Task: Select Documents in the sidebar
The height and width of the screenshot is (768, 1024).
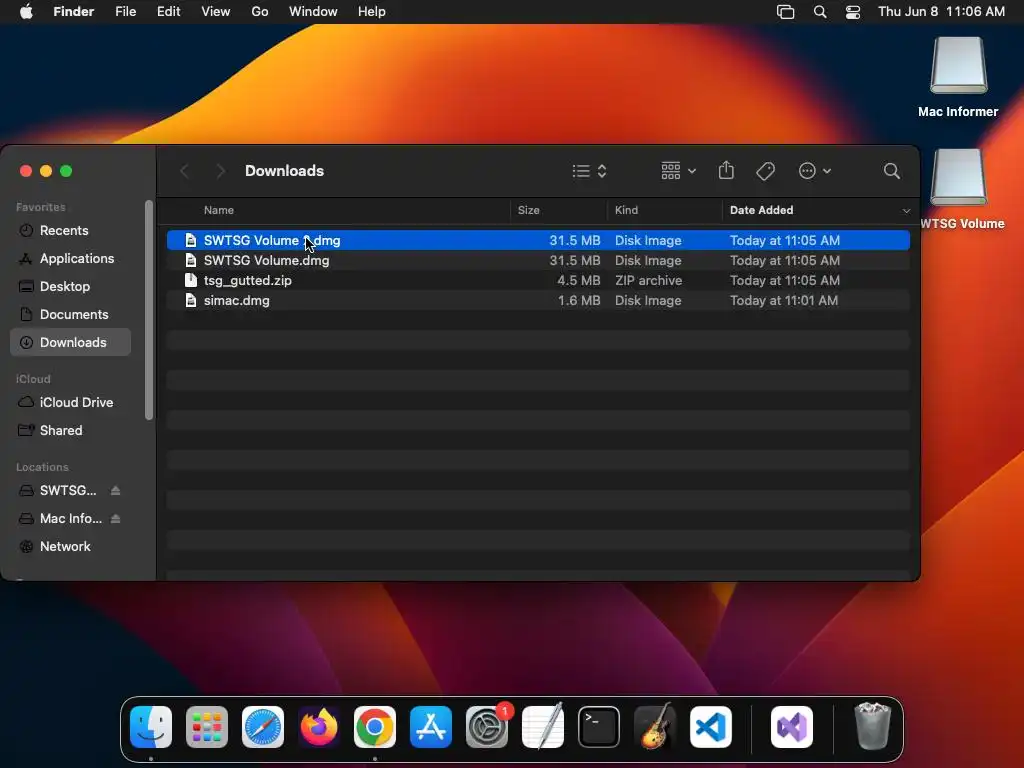Action: tap(71, 315)
